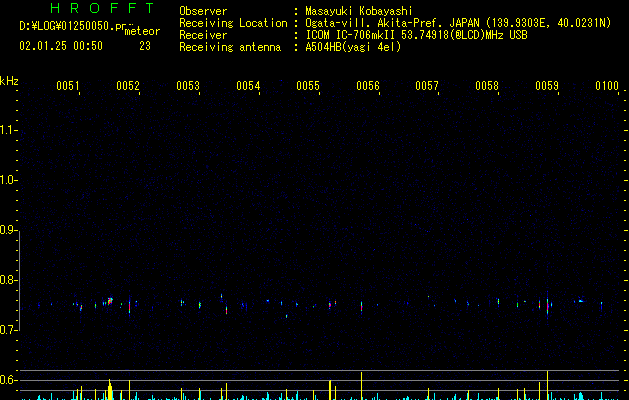This screenshot has width=629, height=400.
Task: Click the date stamp 02.01.25 00:50
Action: tap(61, 46)
